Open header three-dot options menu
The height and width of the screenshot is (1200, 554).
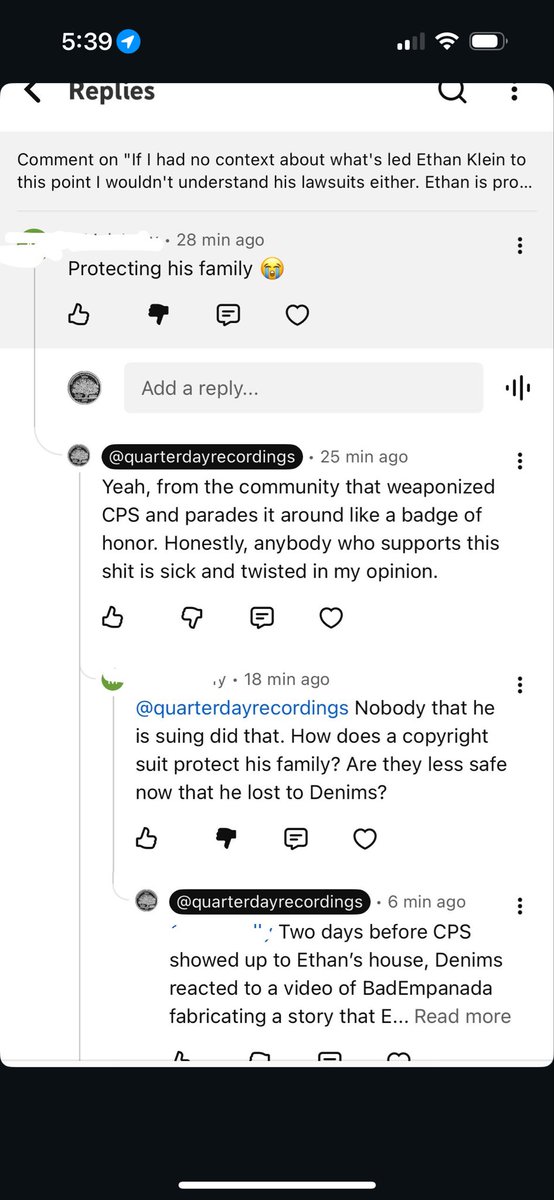point(514,92)
